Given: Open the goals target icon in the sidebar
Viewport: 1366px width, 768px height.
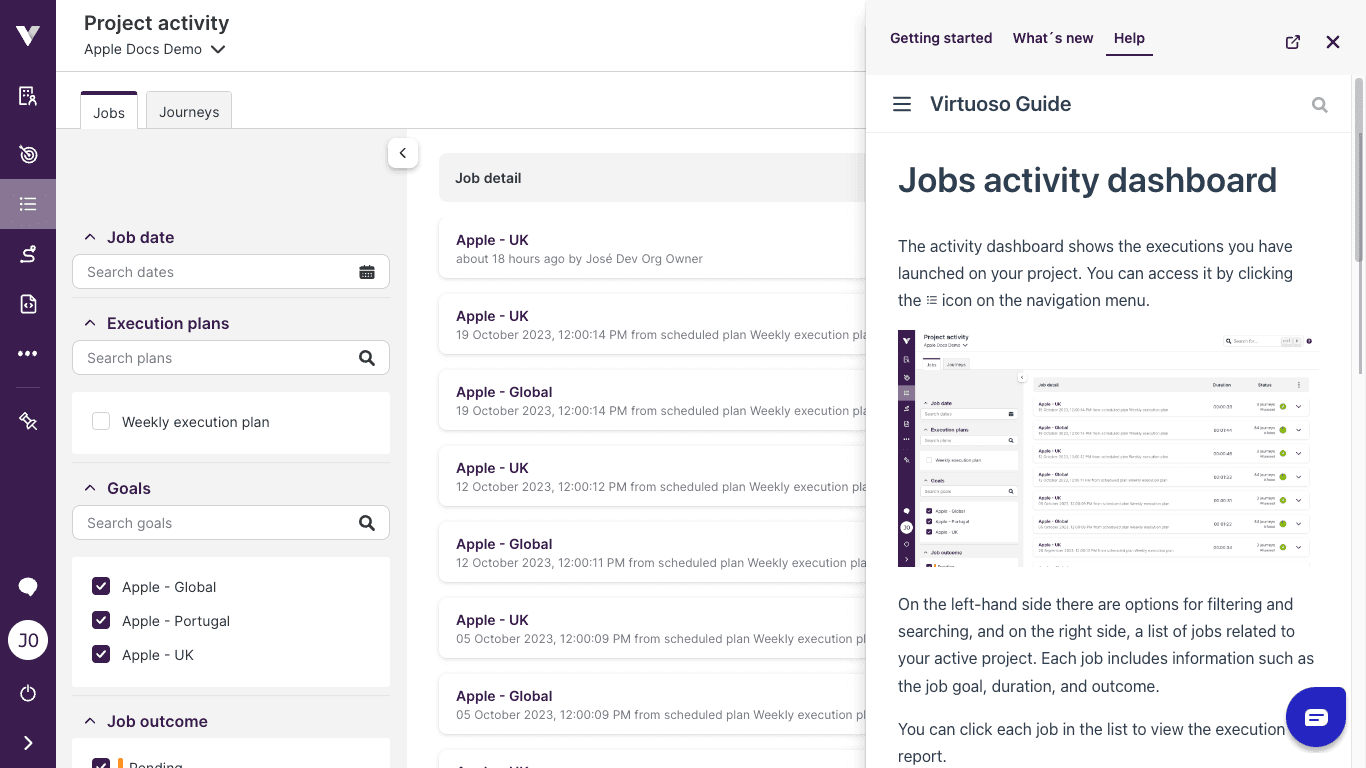Looking at the screenshot, I should (28, 154).
